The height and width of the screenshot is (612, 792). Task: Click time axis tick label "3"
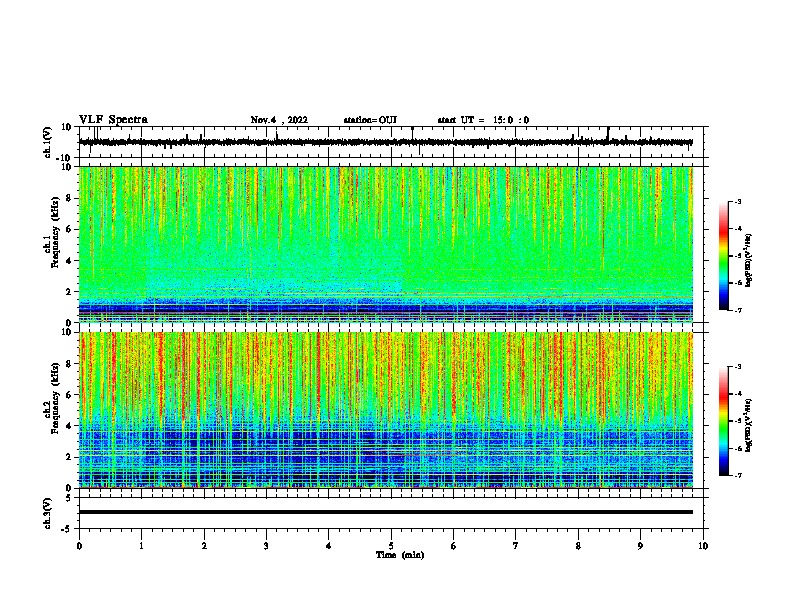(x=266, y=546)
